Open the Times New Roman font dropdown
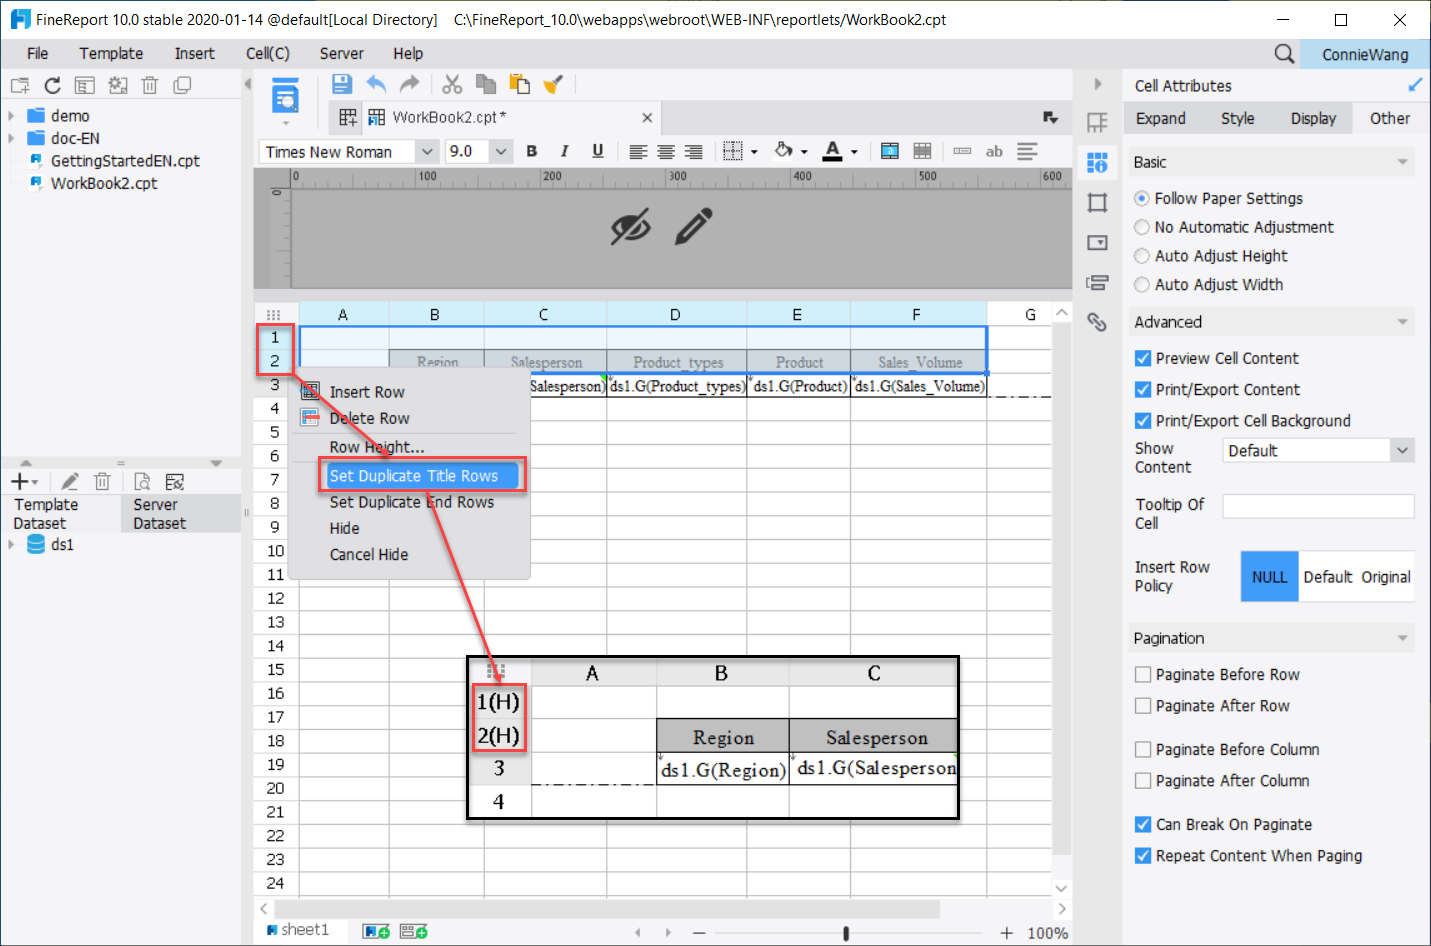Screen dimensions: 1431x946 pyautogui.click(x=427, y=152)
